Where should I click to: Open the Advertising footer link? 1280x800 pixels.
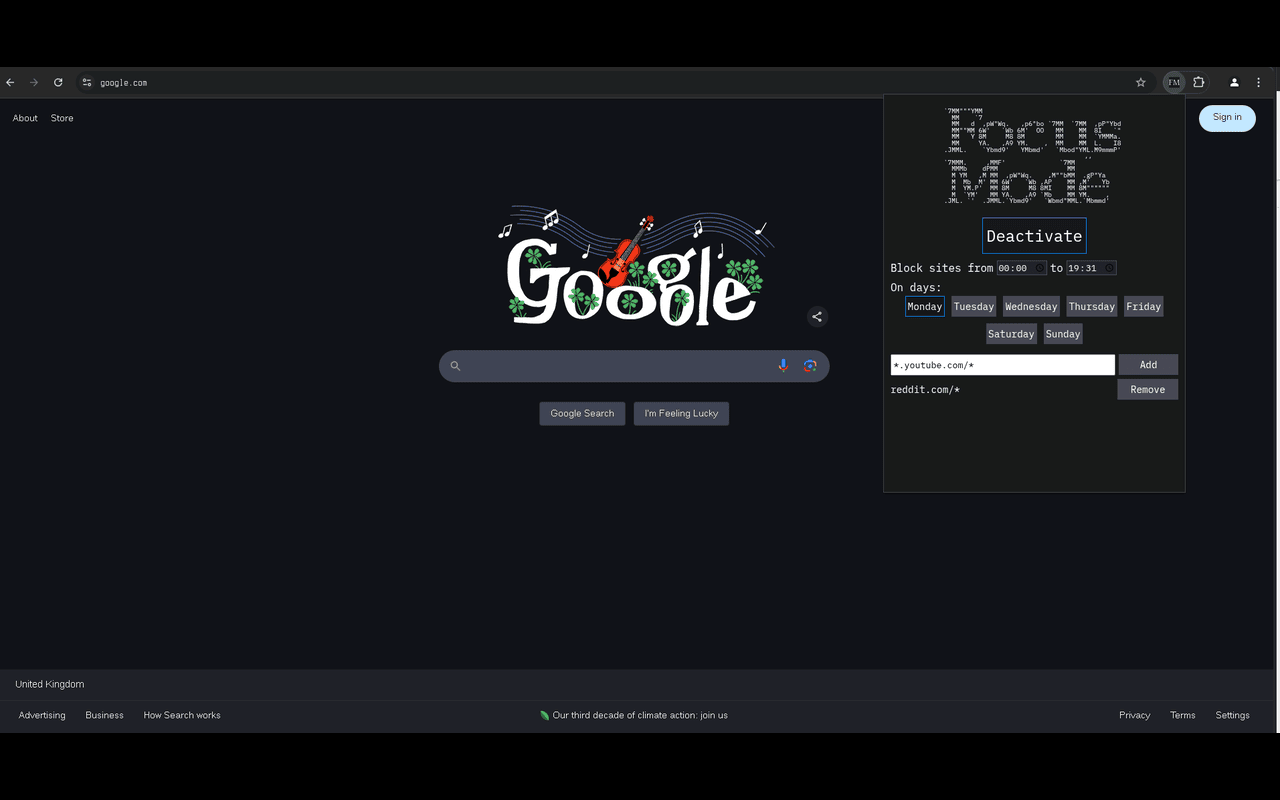click(x=42, y=715)
